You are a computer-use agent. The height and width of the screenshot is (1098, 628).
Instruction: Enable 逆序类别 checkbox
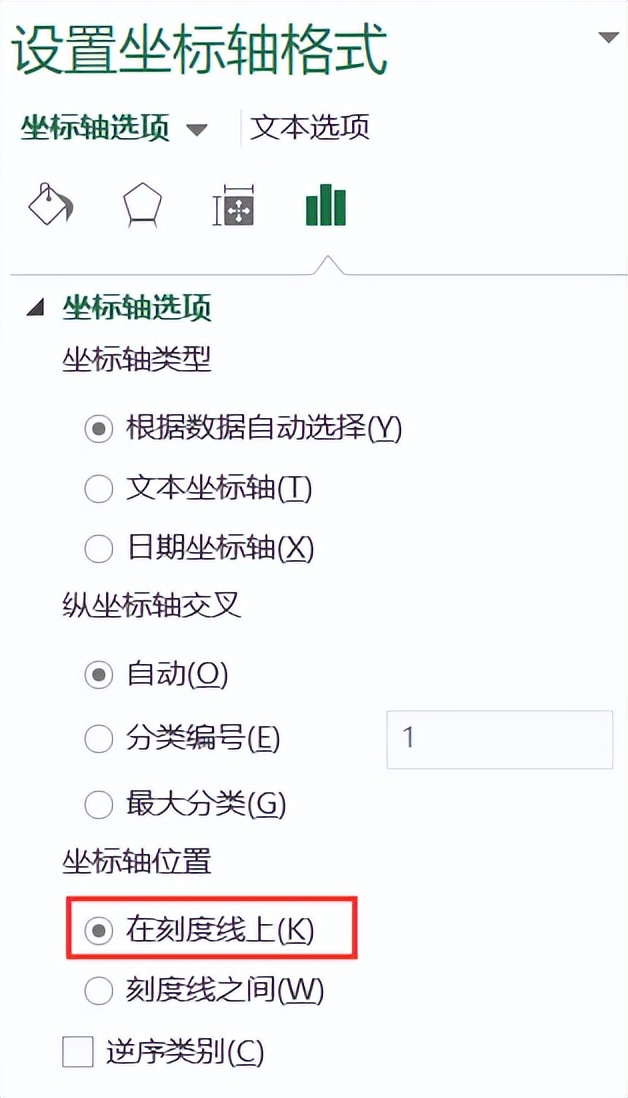pyautogui.click(x=77, y=1052)
